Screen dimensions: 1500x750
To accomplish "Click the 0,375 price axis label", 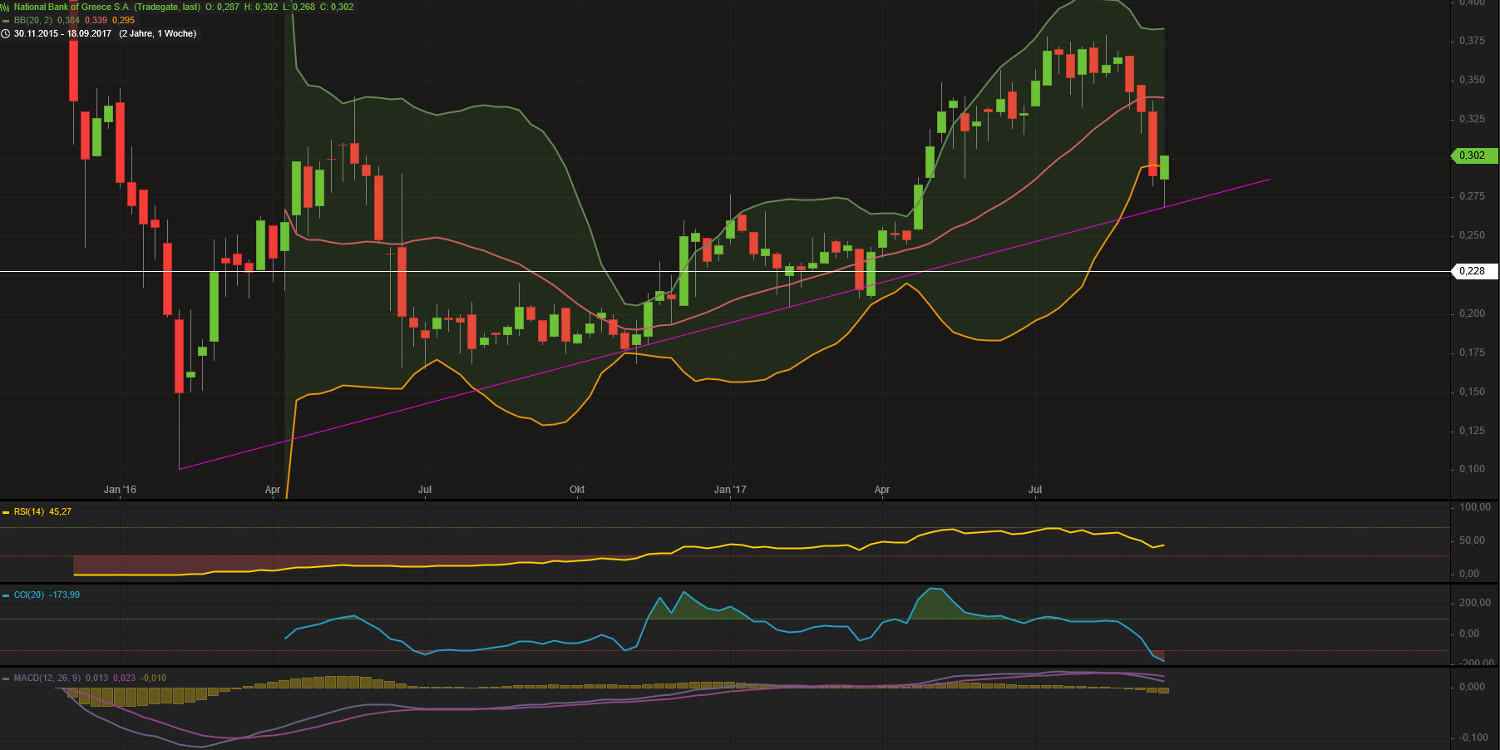I will pyautogui.click(x=1471, y=40).
